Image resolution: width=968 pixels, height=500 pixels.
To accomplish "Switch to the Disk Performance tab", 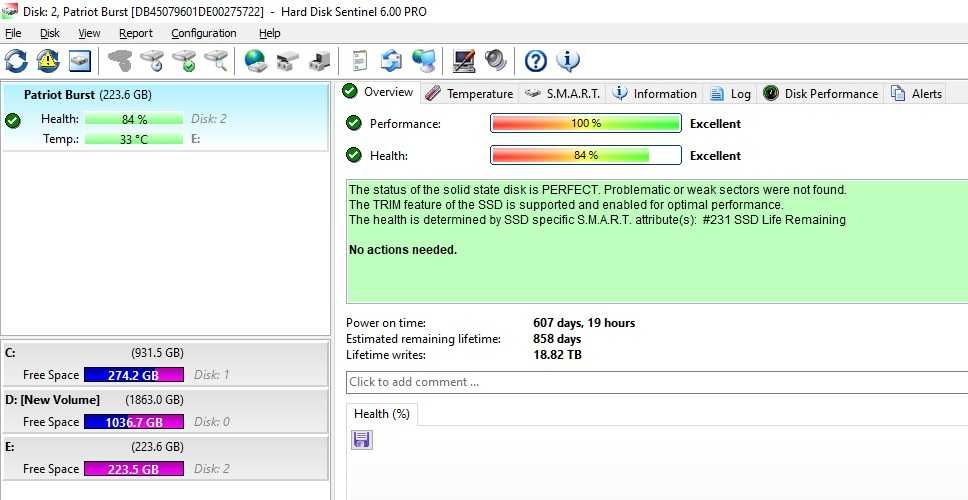I will pos(821,94).
